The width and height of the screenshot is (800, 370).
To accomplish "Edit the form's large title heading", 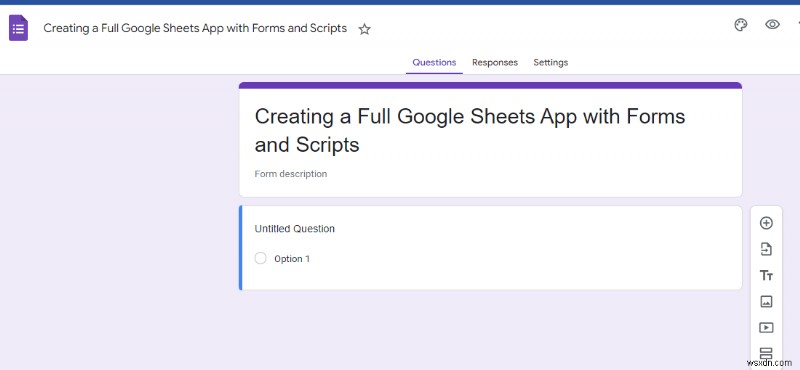I will tap(469, 131).
